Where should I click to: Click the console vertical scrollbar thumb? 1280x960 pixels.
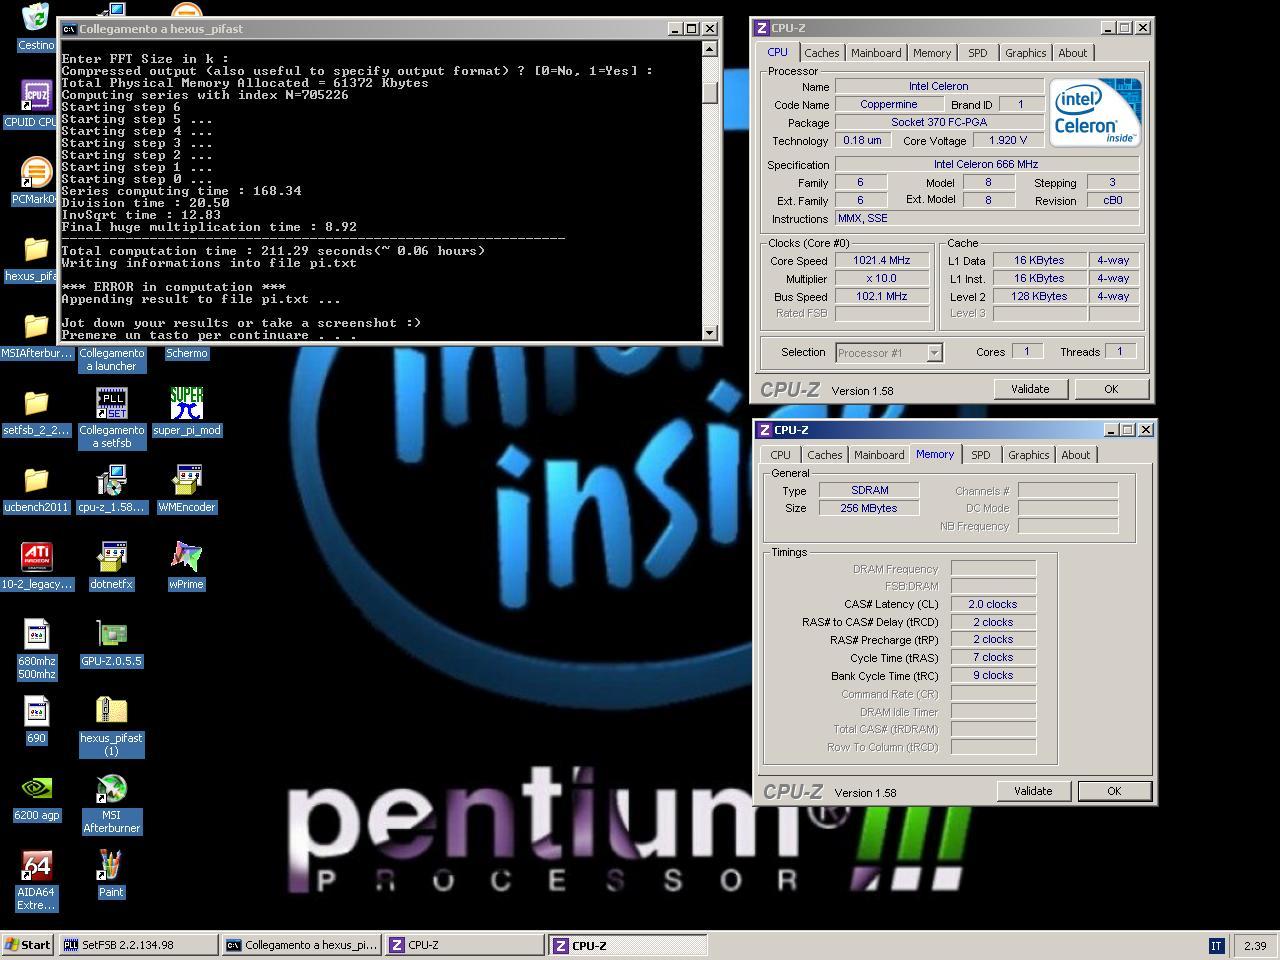point(709,92)
